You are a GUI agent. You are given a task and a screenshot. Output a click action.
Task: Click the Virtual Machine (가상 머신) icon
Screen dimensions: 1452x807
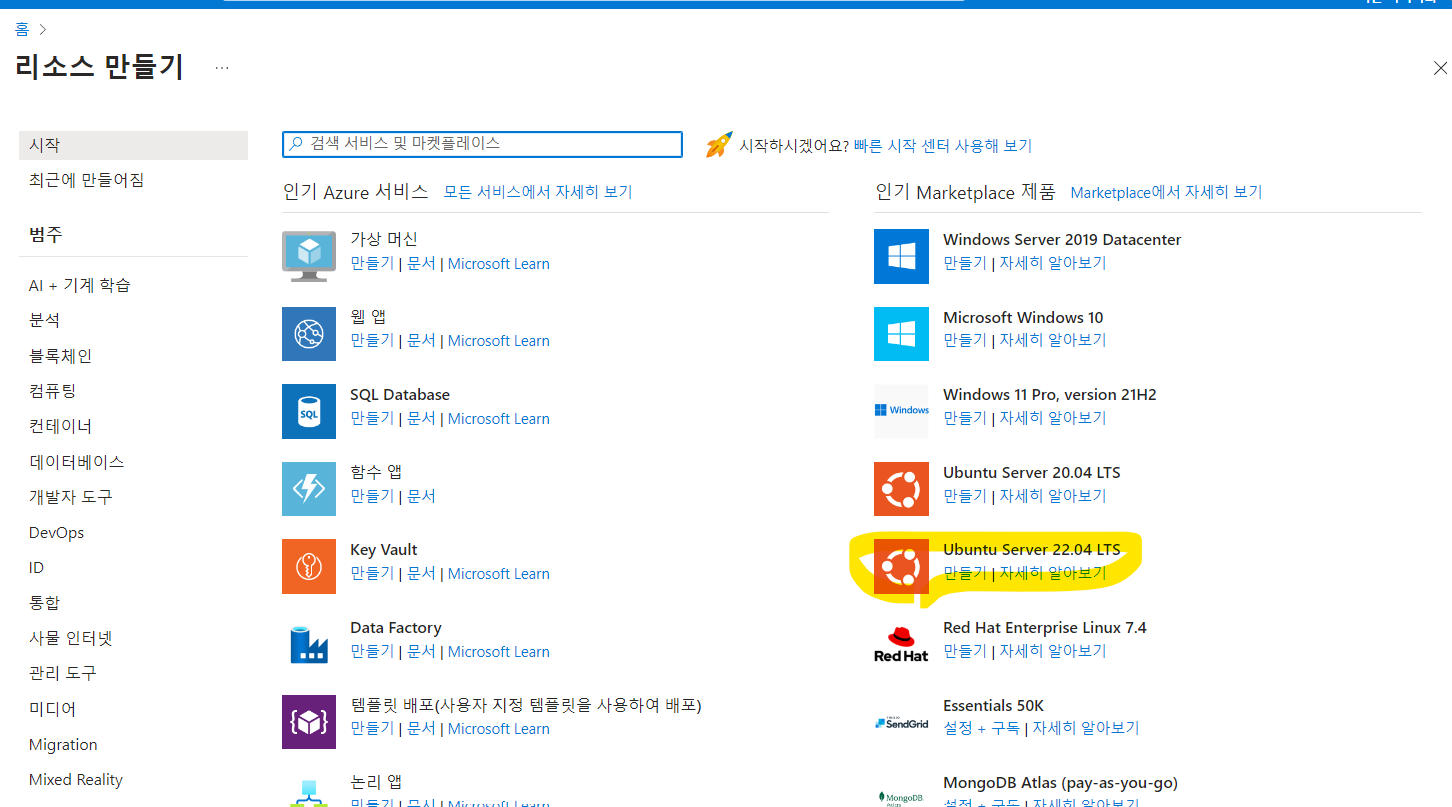tap(309, 256)
